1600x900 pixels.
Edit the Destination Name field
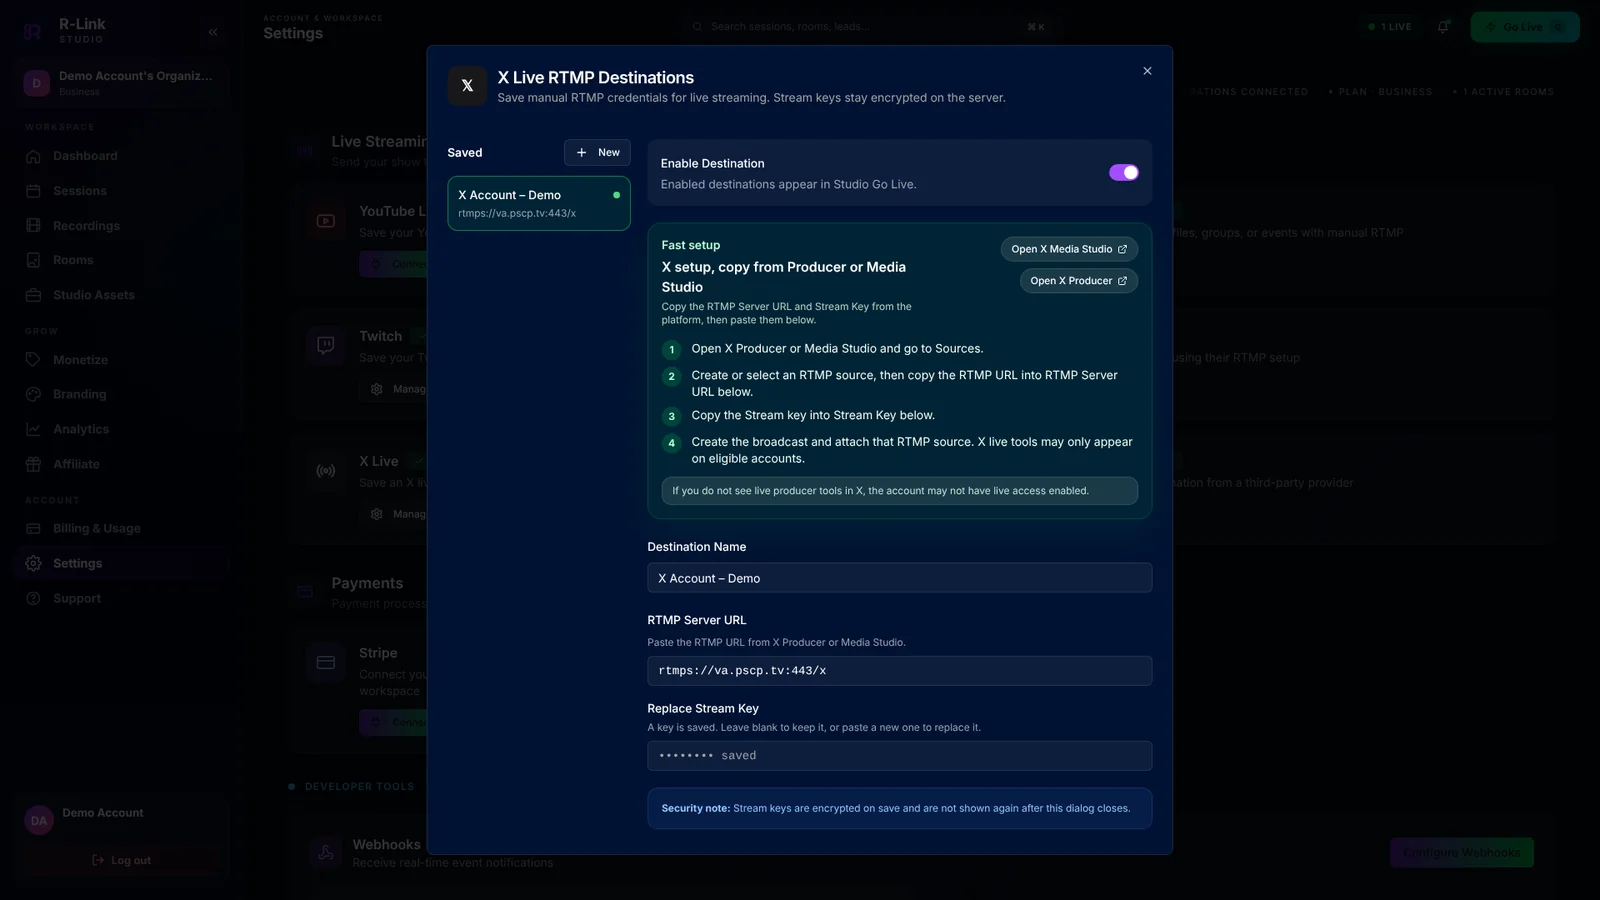point(899,578)
